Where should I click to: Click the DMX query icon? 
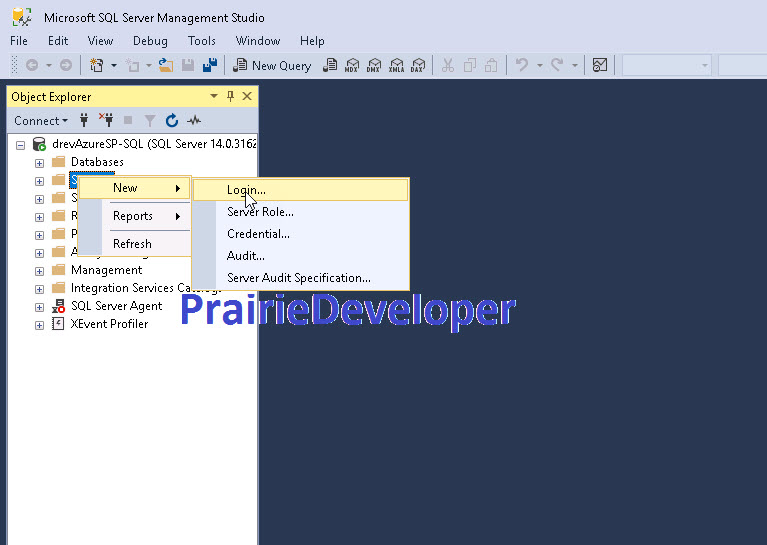point(374,65)
